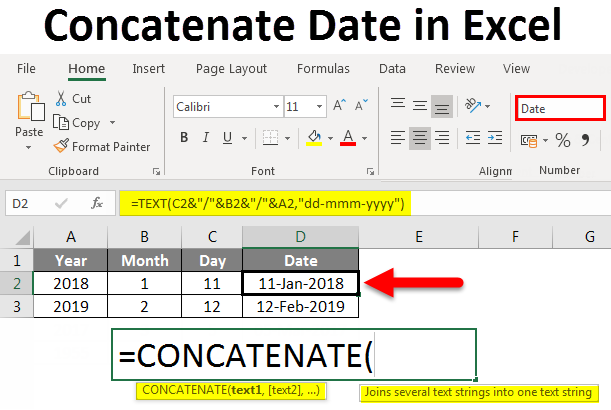Select cell containing 11-Jan-2018
This screenshot has width=611, height=410.
click(300, 283)
